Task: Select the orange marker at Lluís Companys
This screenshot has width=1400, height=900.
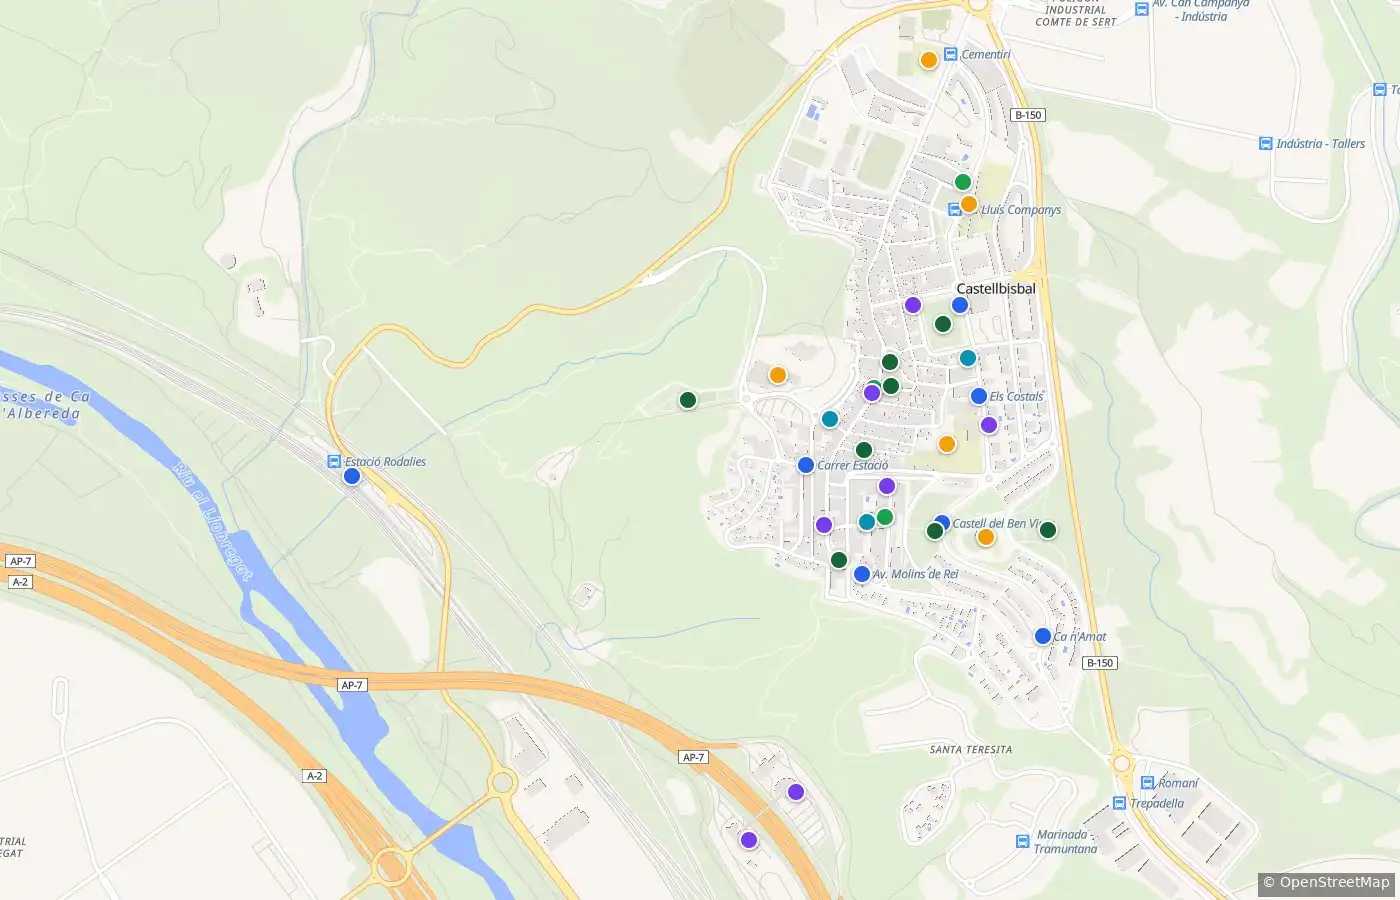Action: (x=968, y=204)
